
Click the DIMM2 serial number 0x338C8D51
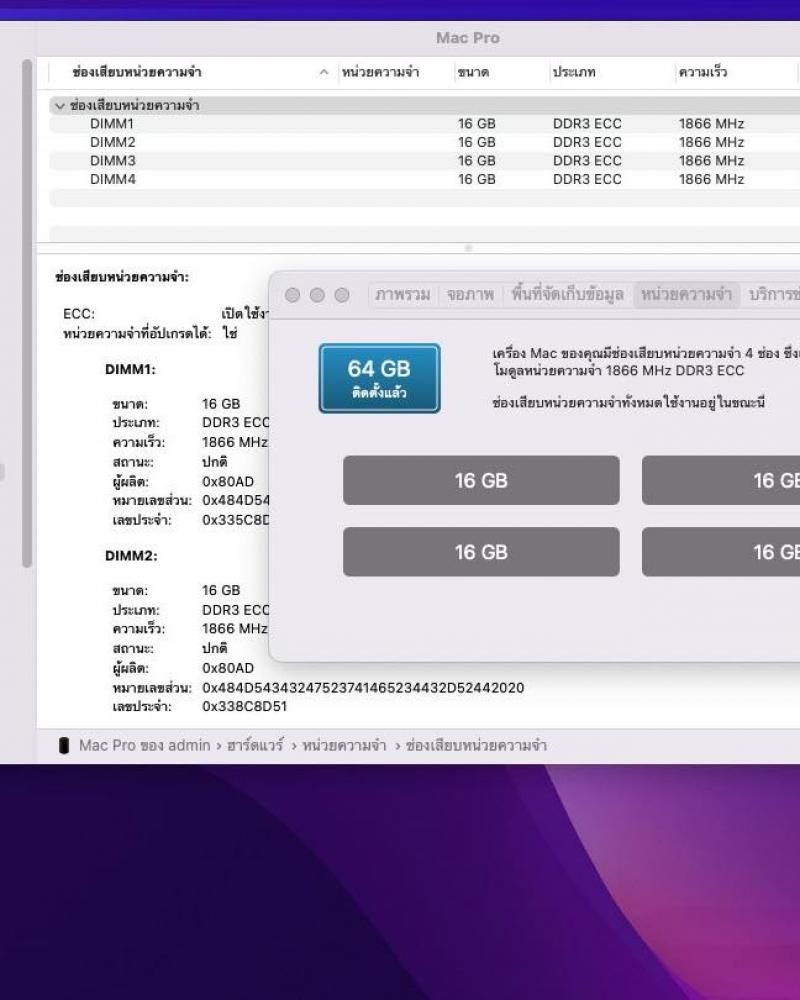click(x=244, y=707)
